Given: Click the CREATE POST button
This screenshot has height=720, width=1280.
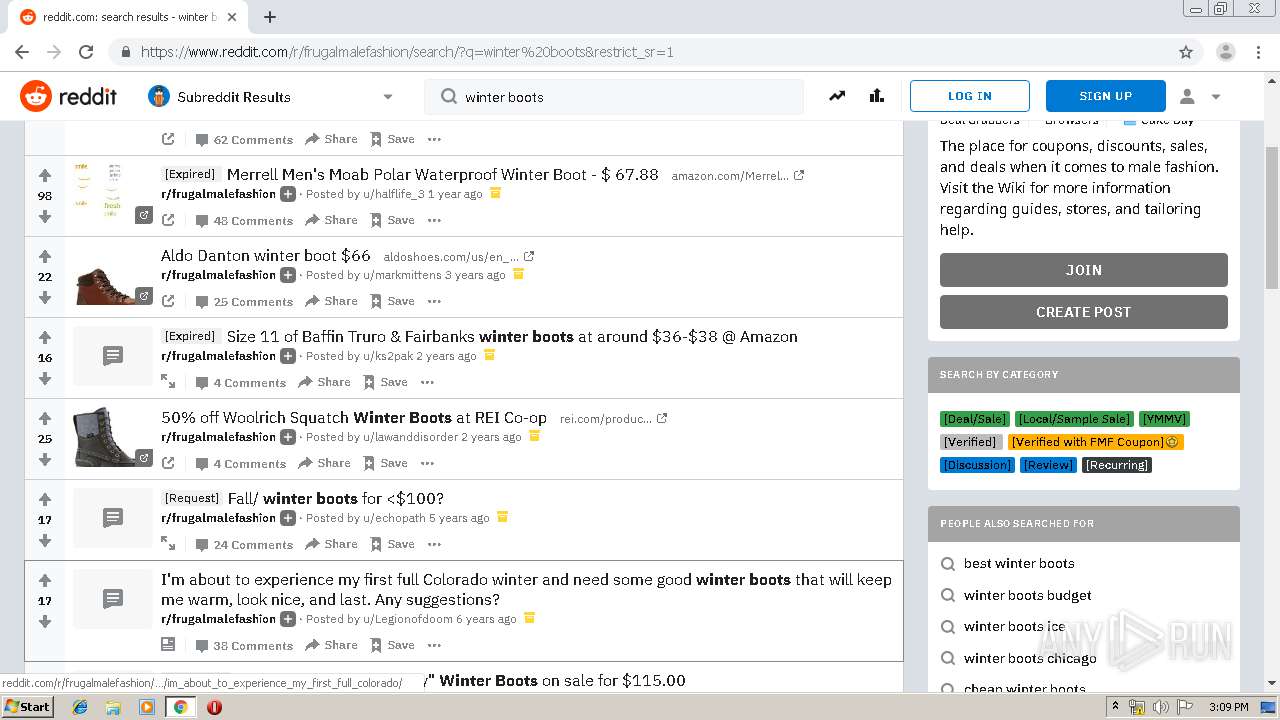Looking at the screenshot, I should click(1084, 312).
